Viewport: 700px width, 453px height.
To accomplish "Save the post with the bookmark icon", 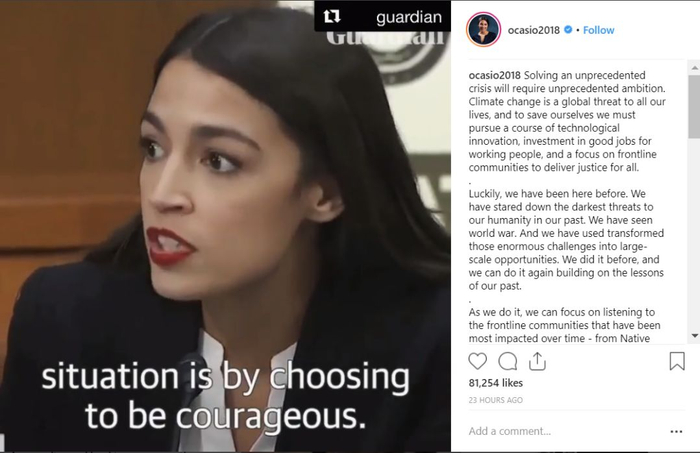I will pos(677,361).
